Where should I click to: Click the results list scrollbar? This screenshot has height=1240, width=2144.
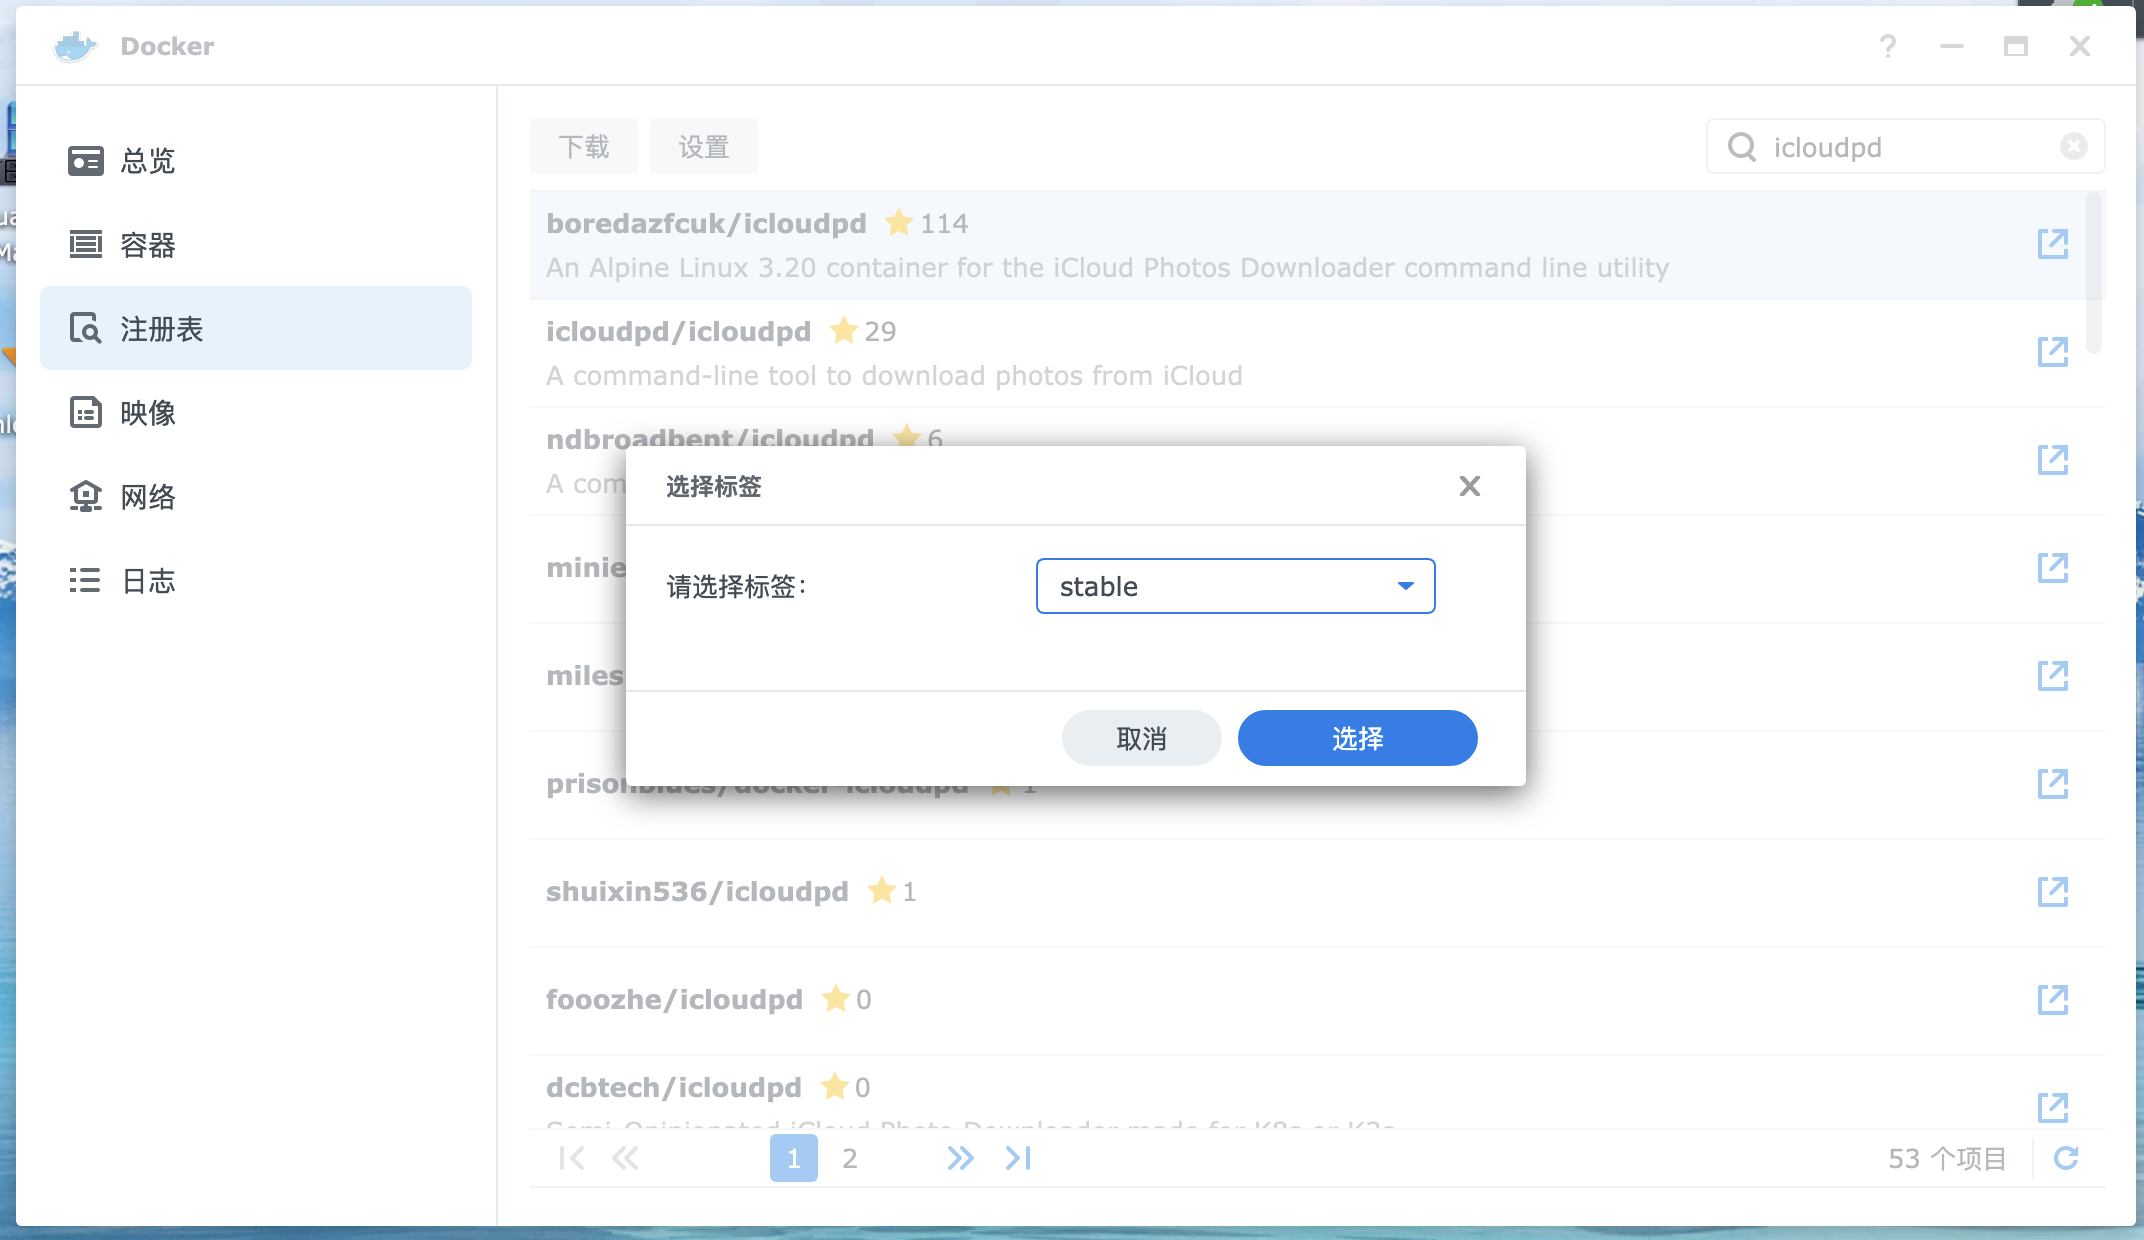pyautogui.click(x=2094, y=274)
